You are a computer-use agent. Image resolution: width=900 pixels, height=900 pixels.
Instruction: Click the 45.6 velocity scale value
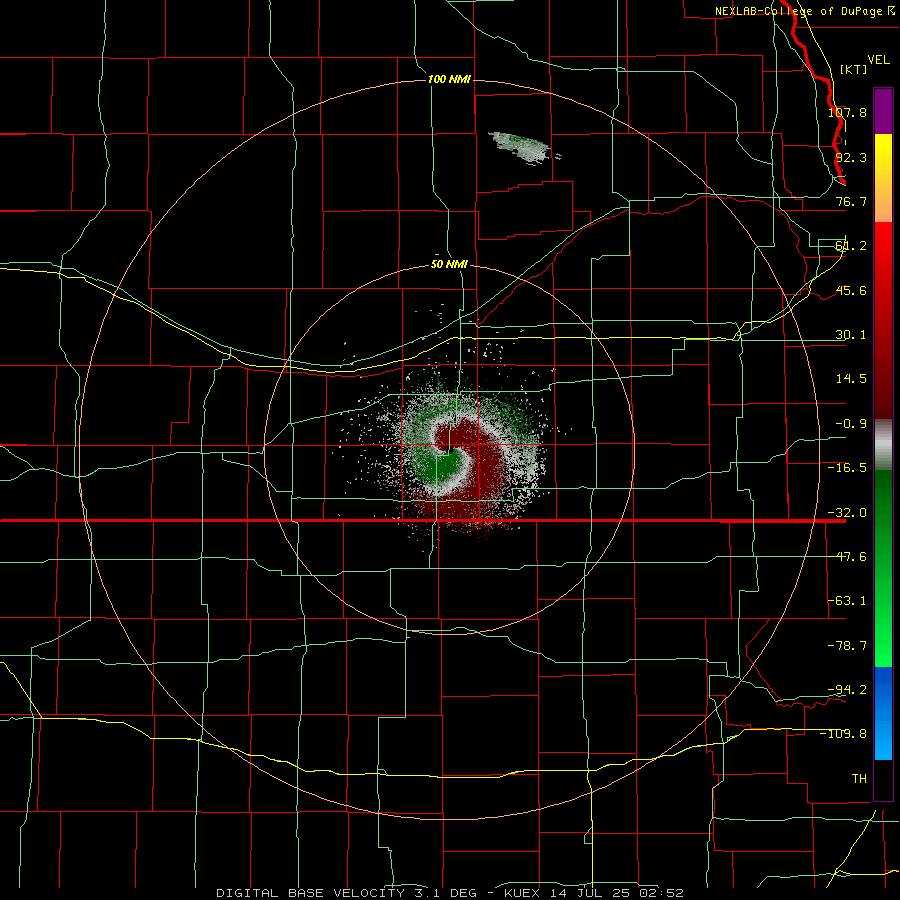coord(851,290)
